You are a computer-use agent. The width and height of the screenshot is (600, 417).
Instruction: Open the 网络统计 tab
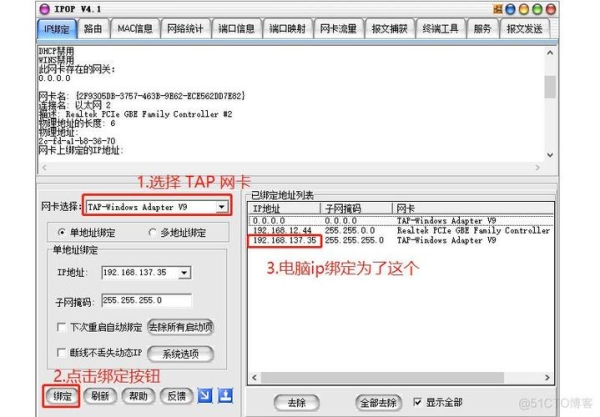185,29
